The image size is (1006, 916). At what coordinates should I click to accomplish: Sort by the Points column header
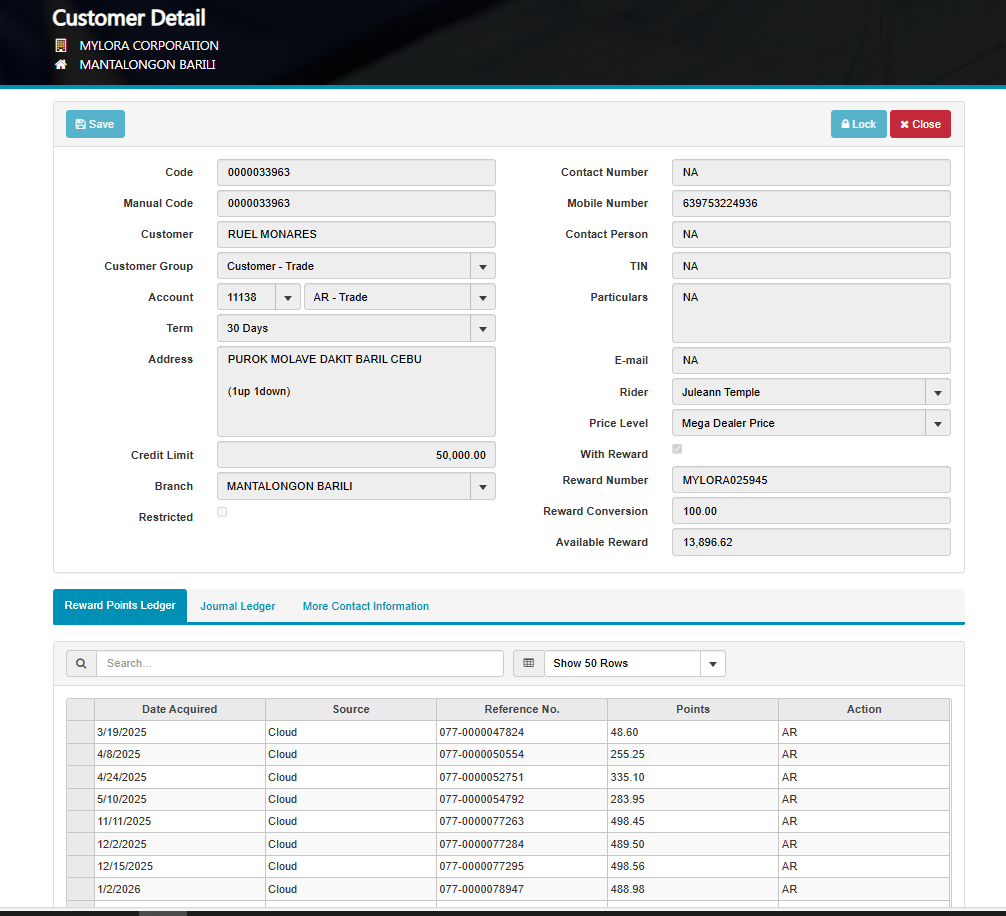click(692, 709)
